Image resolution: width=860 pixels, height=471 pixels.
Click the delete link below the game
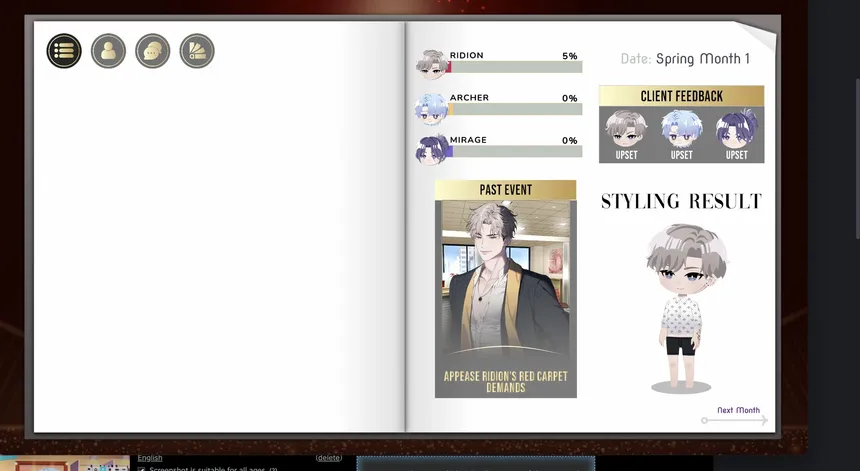click(x=329, y=458)
